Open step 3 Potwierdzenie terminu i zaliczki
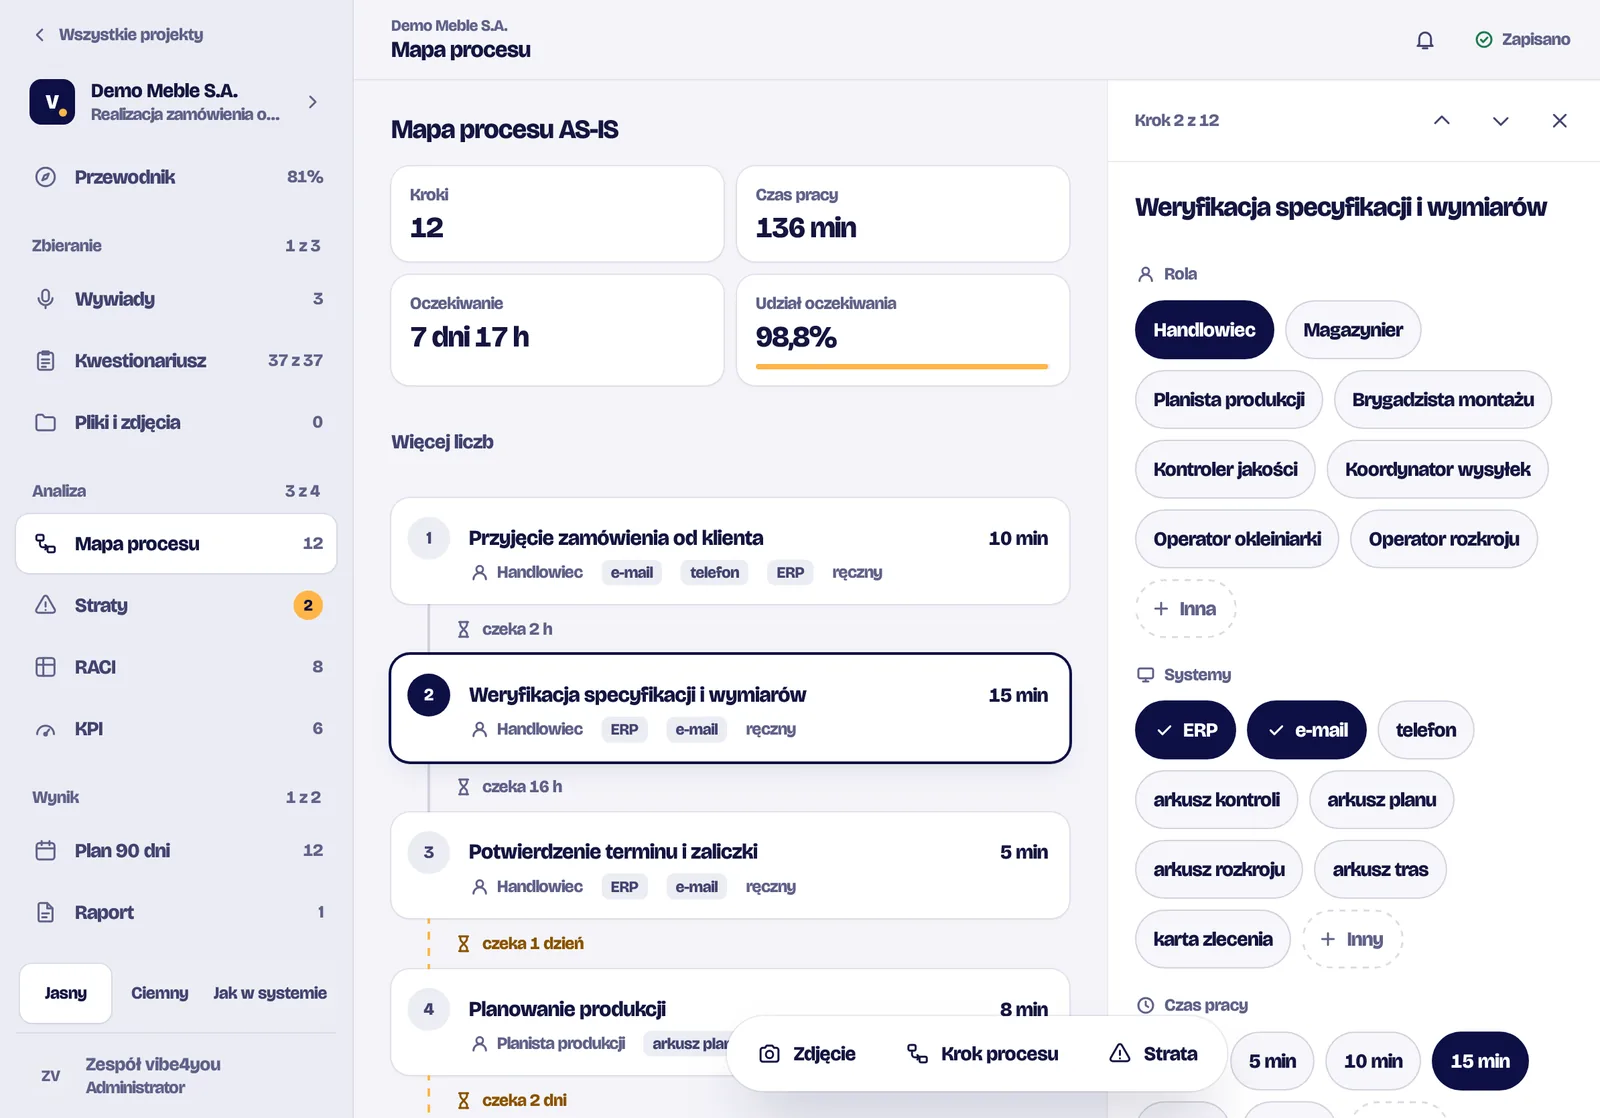1600x1118 pixels. [x=730, y=865]
